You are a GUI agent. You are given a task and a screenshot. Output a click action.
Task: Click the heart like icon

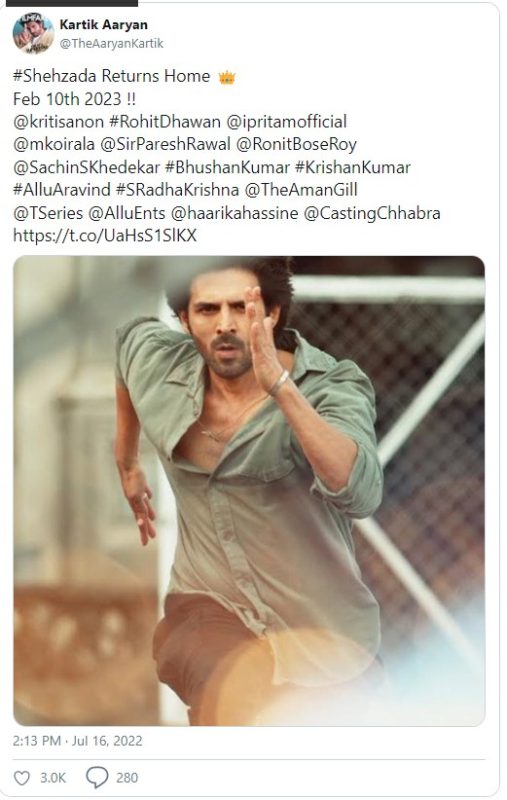(21, 778)
